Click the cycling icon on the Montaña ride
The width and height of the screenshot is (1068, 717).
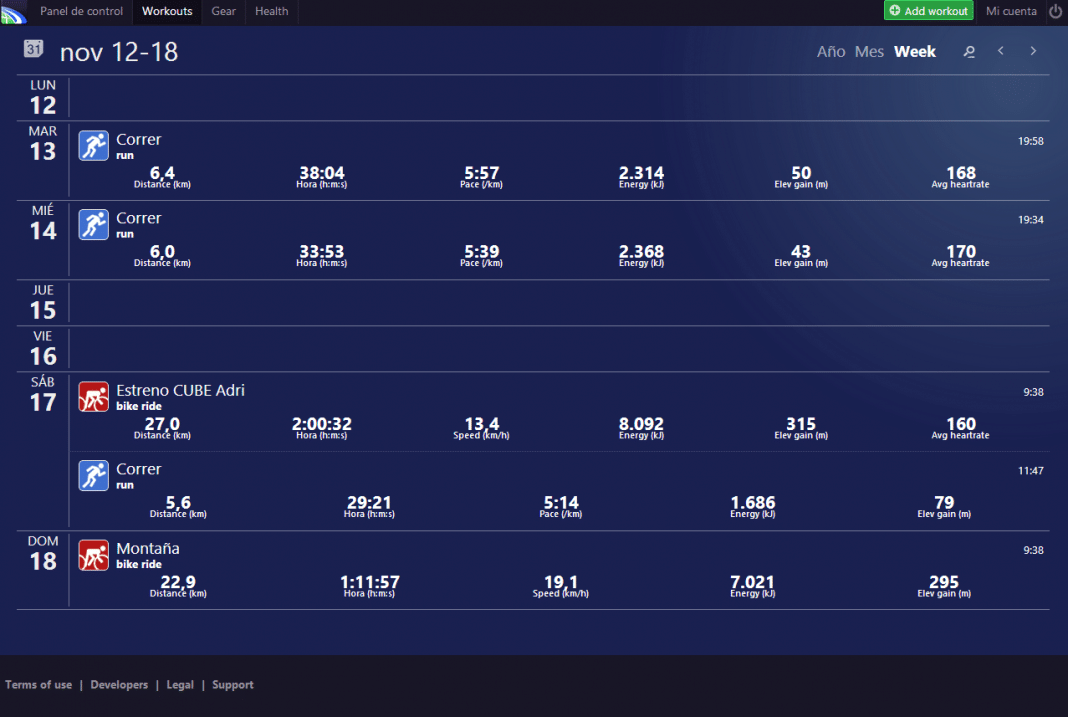[93, 554]
